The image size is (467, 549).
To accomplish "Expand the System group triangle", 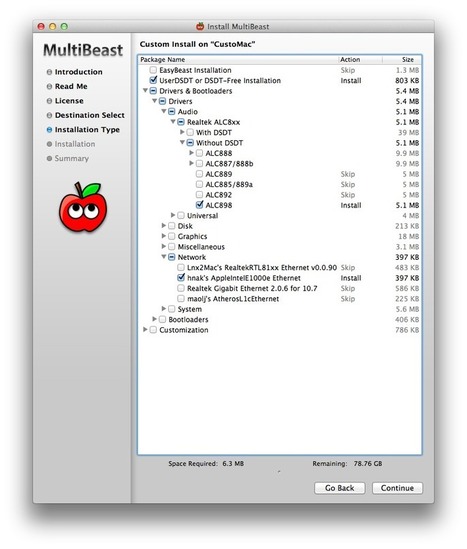I will (163, 308).
